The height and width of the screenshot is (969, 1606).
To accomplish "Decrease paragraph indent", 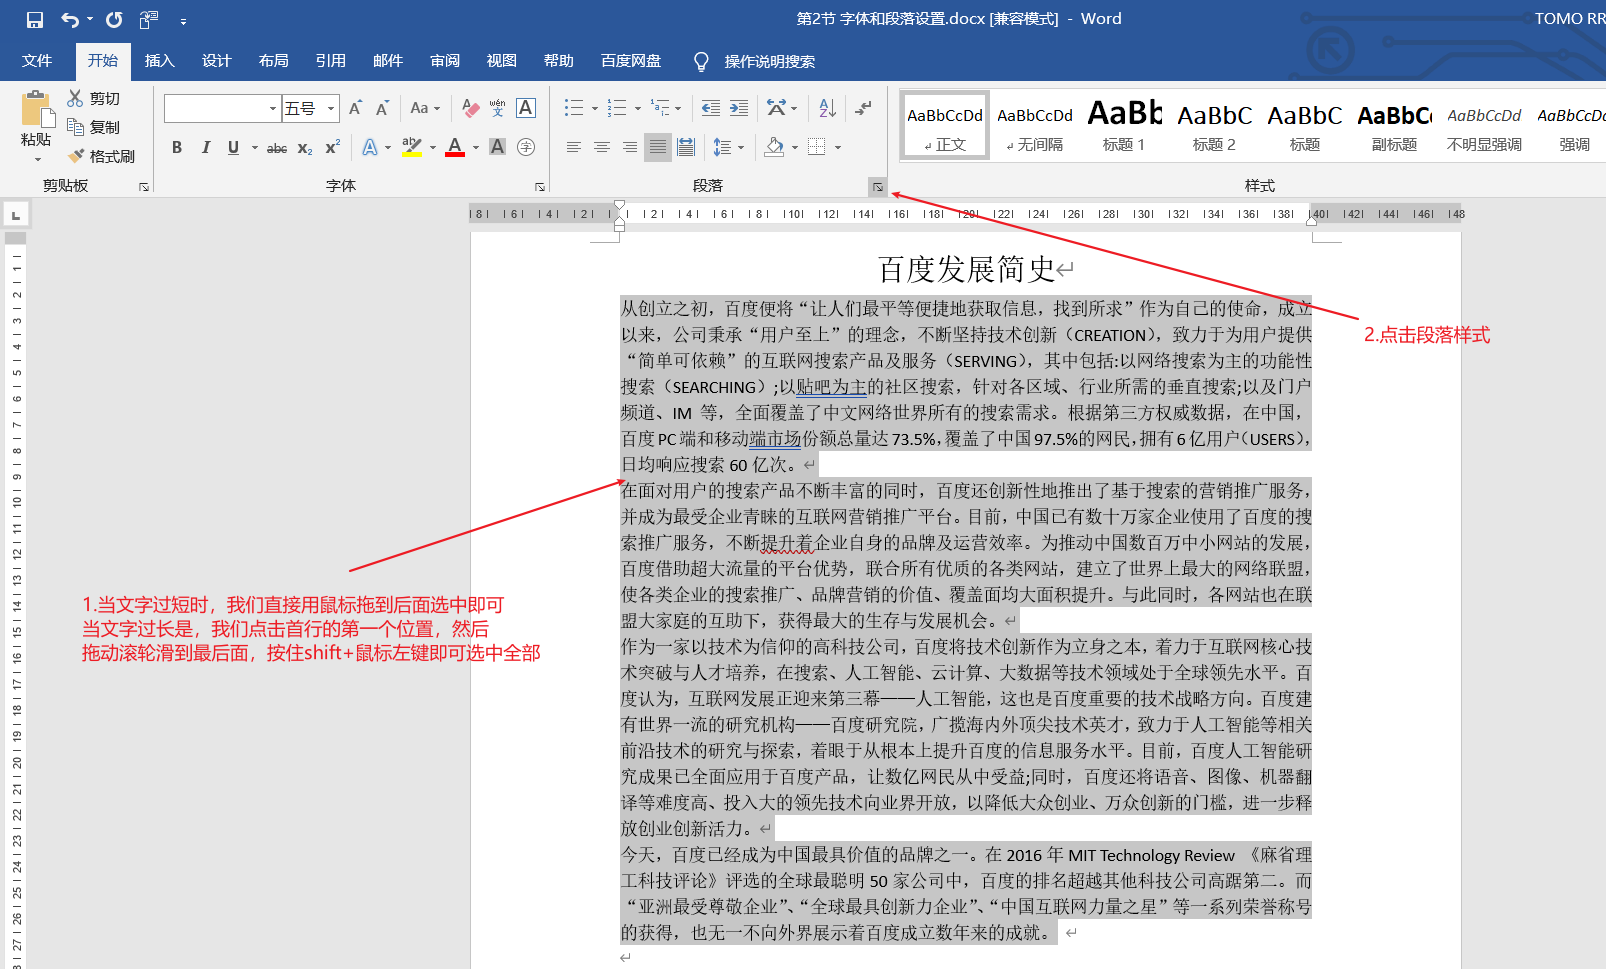I will [x=711, y=108].
